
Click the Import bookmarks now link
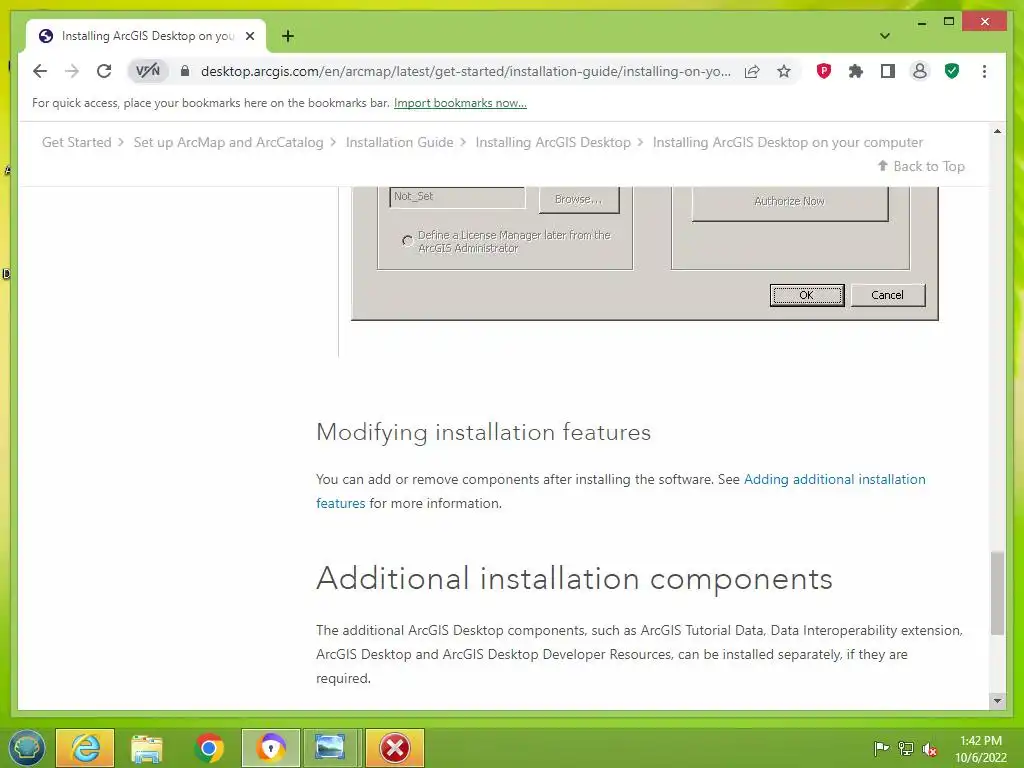pyautogui.click(x=460, y=103)
